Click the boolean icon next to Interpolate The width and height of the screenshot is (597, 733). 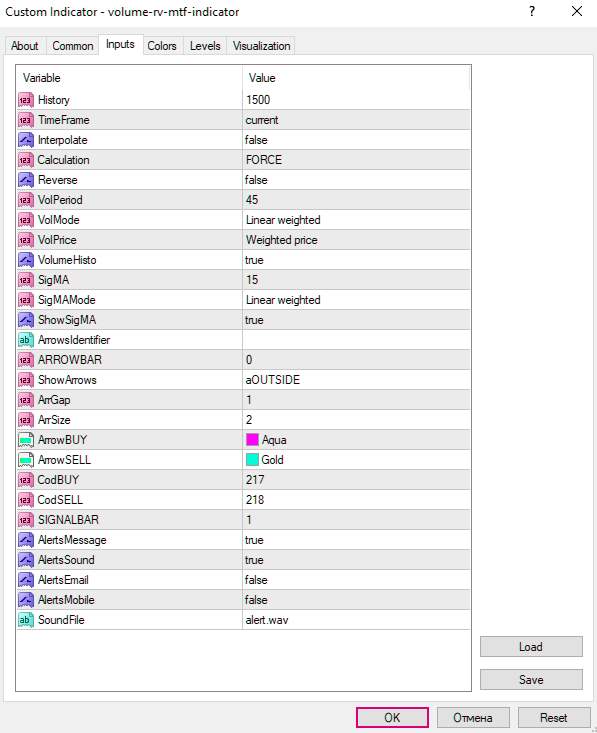click(26, 140)
